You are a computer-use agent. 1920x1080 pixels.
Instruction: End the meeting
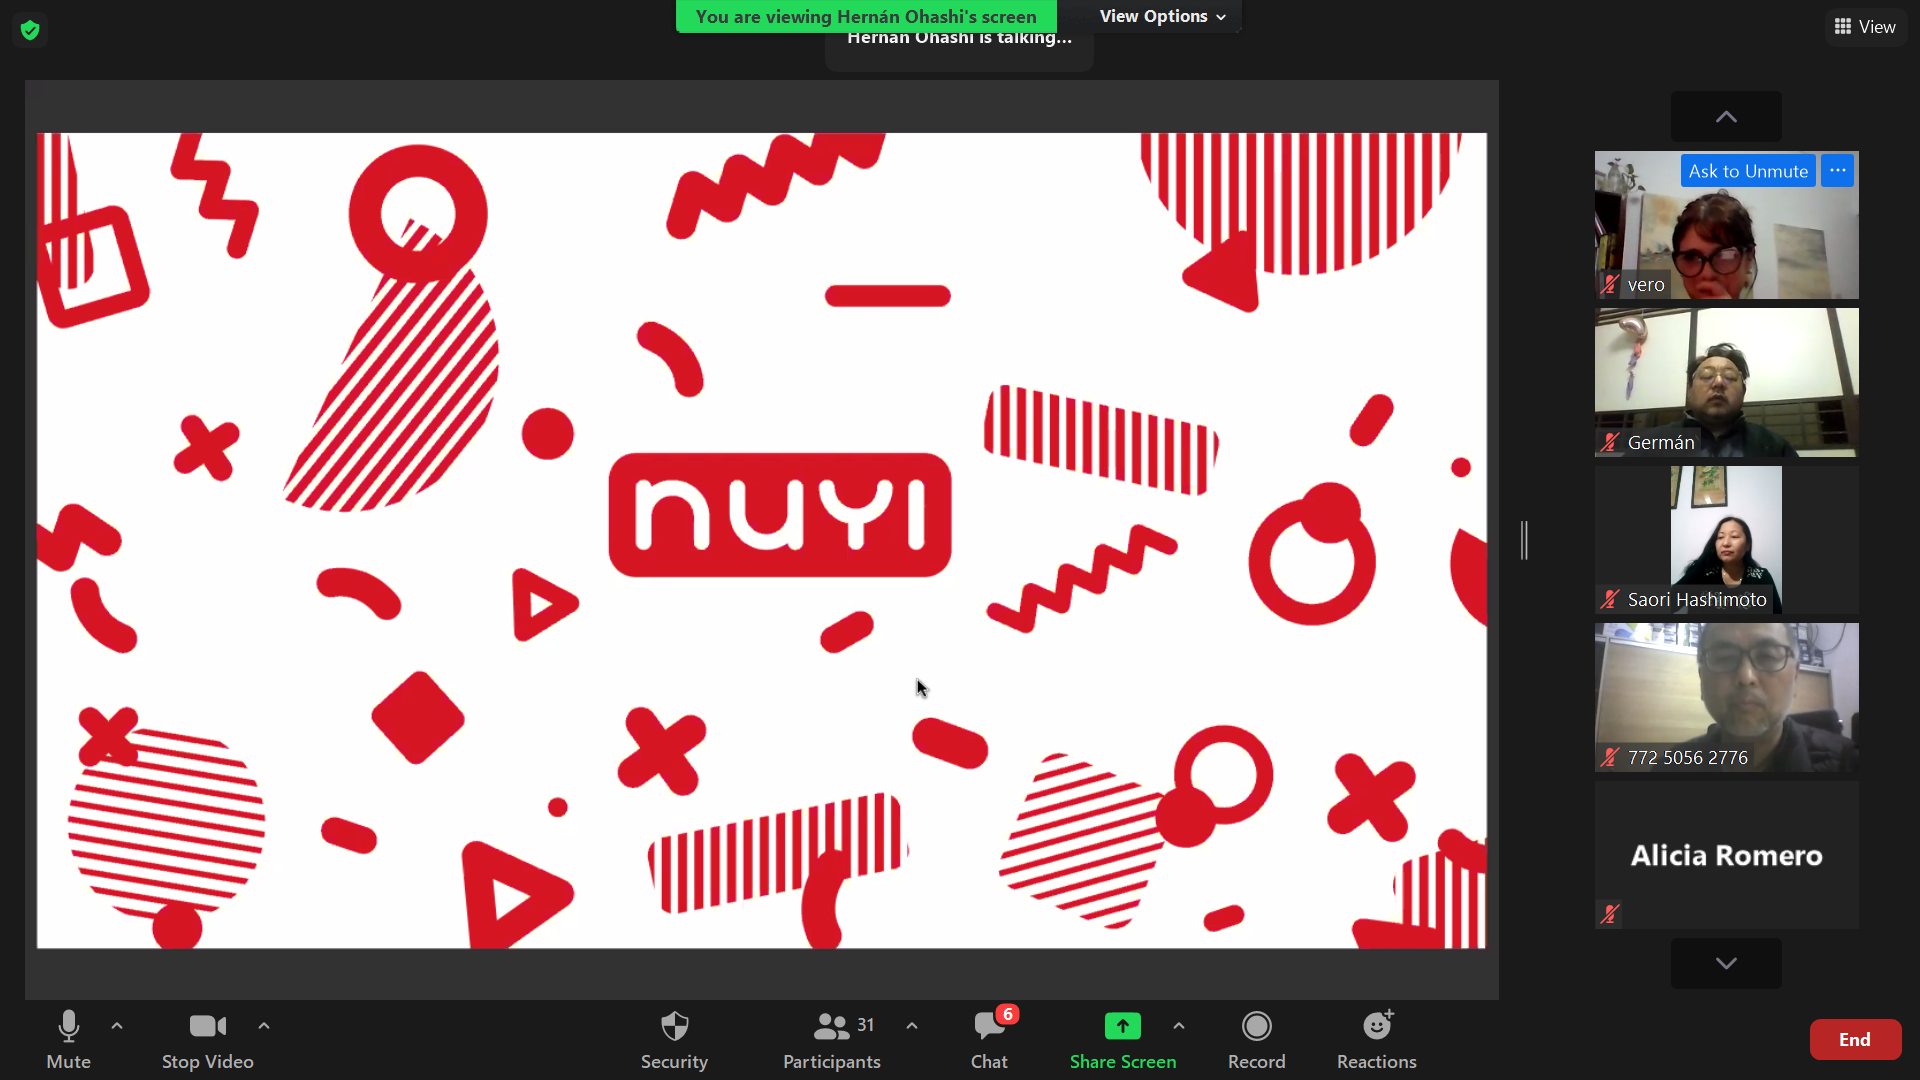coord(1855,1040)
